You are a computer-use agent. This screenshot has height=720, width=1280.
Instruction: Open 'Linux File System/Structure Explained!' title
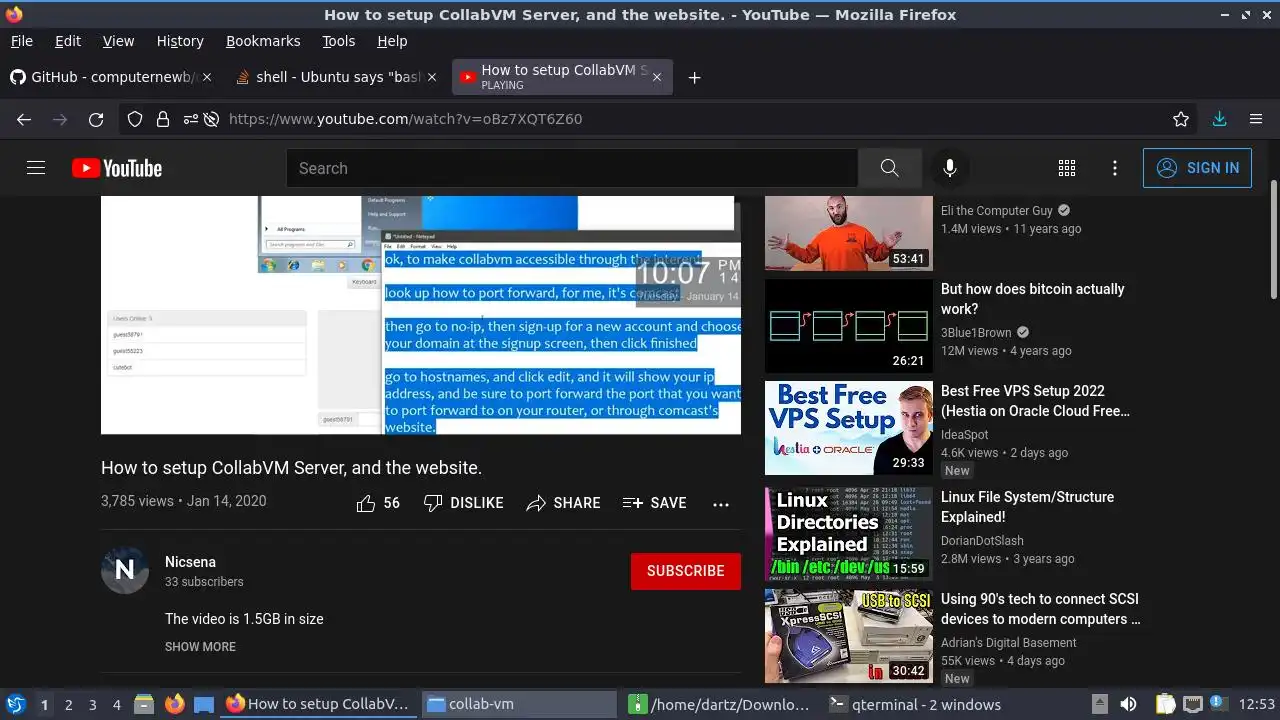[1027, 507]
